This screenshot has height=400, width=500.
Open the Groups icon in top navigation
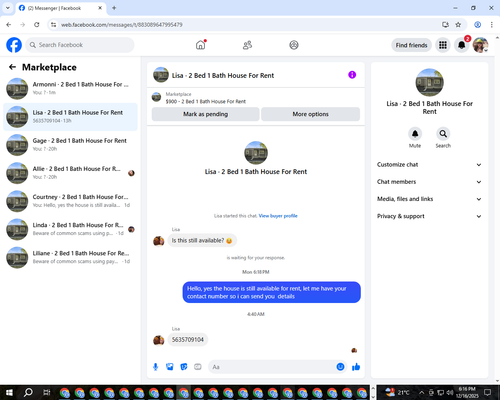294,45
